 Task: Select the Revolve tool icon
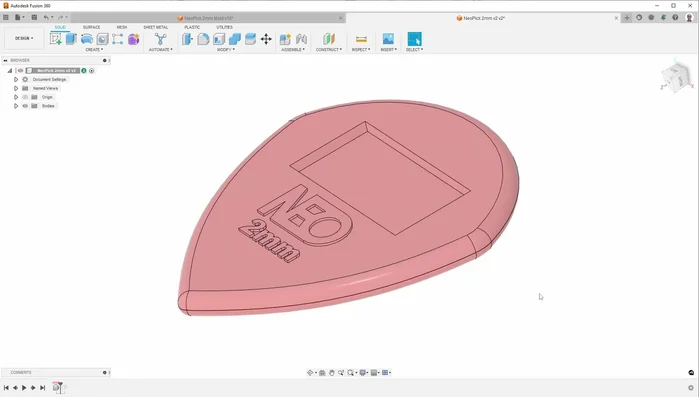pyautogui.click(x=87, y=39)
